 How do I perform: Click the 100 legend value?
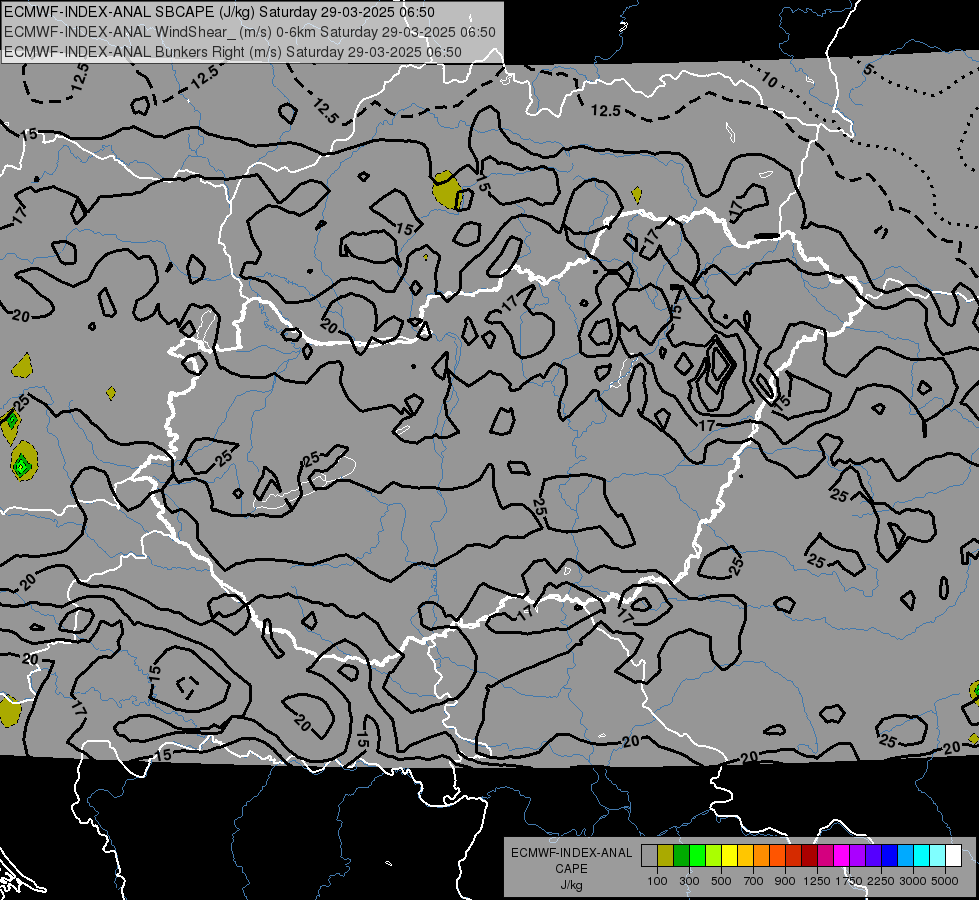[x=657, y=881]
